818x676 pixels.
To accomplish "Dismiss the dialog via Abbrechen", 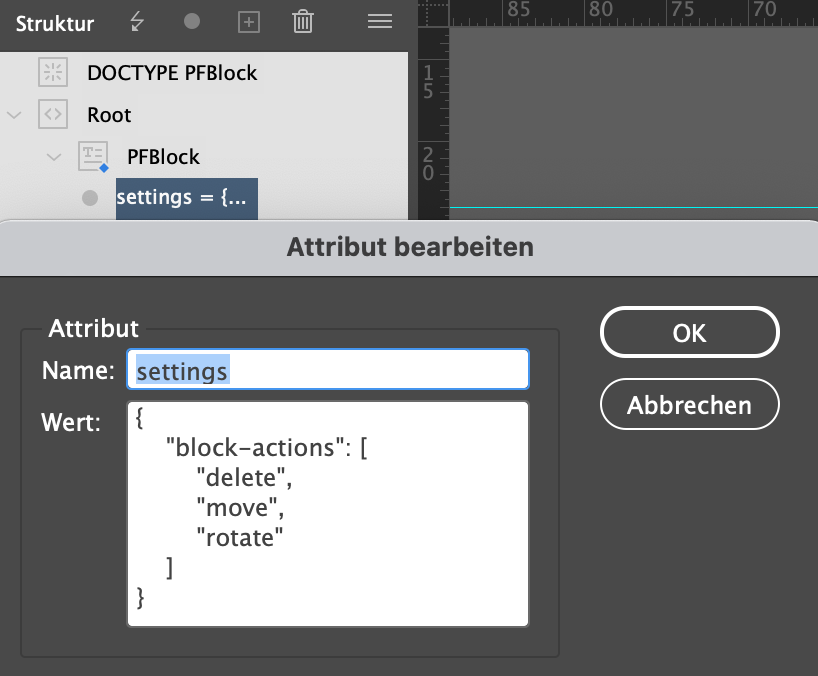I will click(689, 404).
